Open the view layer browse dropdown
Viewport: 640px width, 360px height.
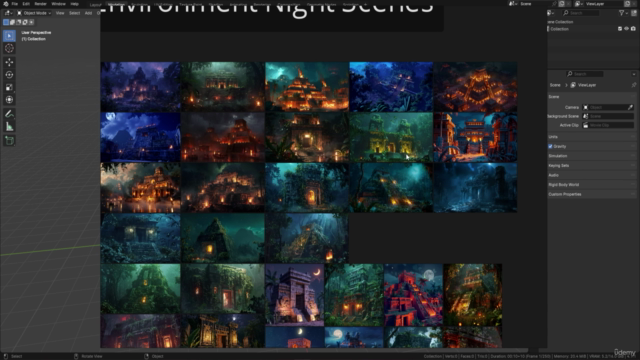[x=578, y=4]
